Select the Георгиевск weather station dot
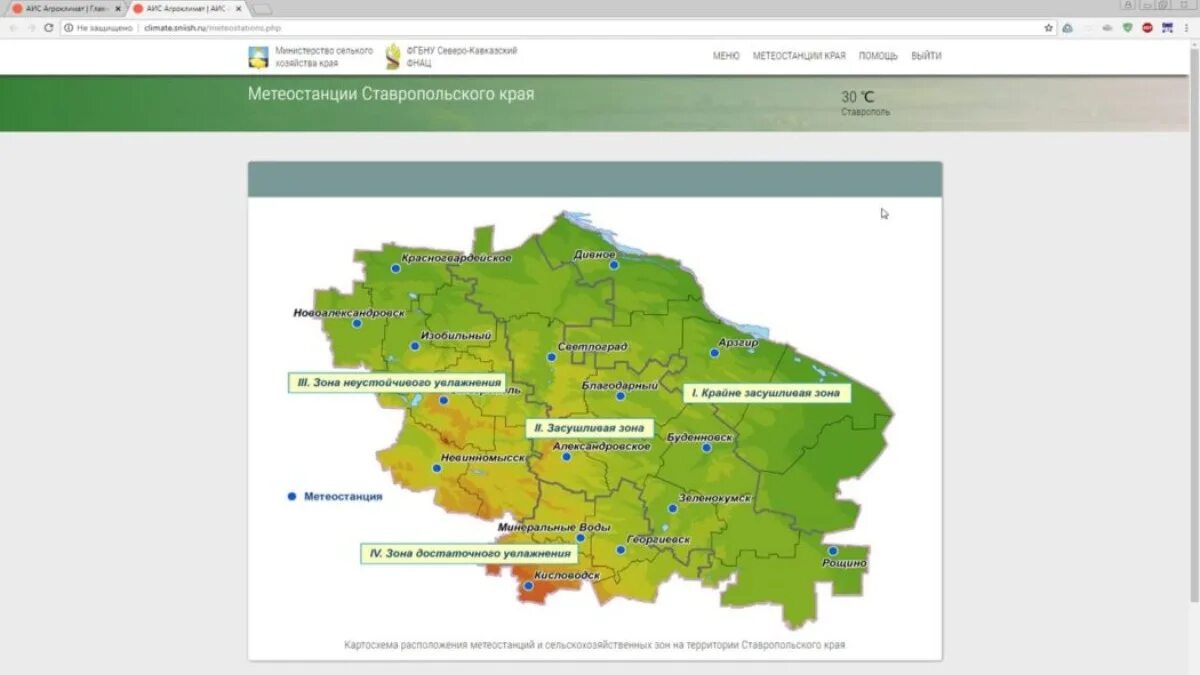This screenshot has height=675, width=1200. pyautogui.click(x=620, y=549)
